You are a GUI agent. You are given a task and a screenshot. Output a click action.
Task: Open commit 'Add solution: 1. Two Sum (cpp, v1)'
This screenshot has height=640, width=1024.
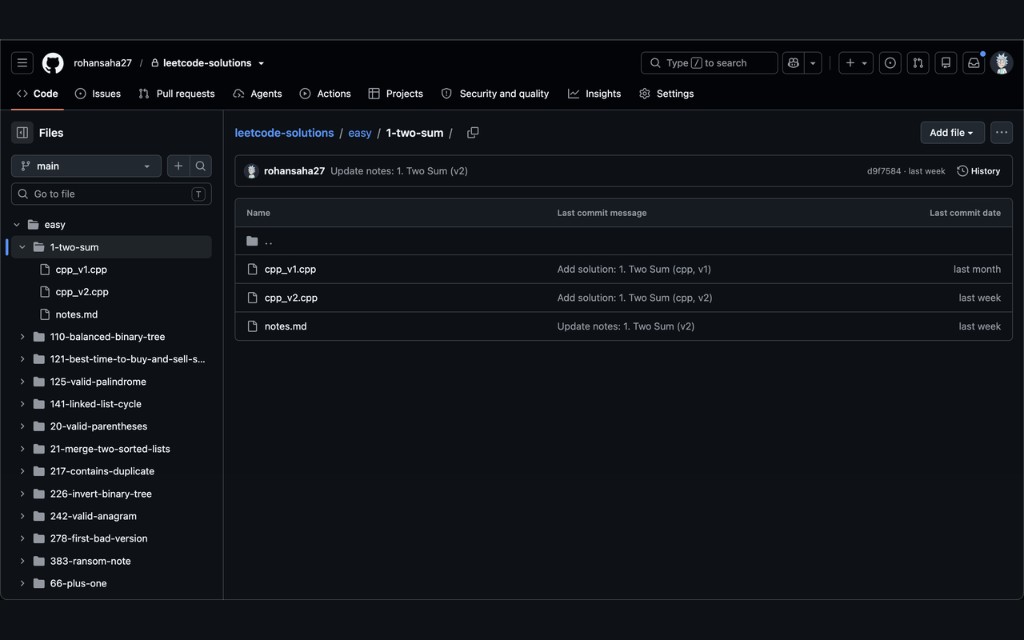point(633,269)
